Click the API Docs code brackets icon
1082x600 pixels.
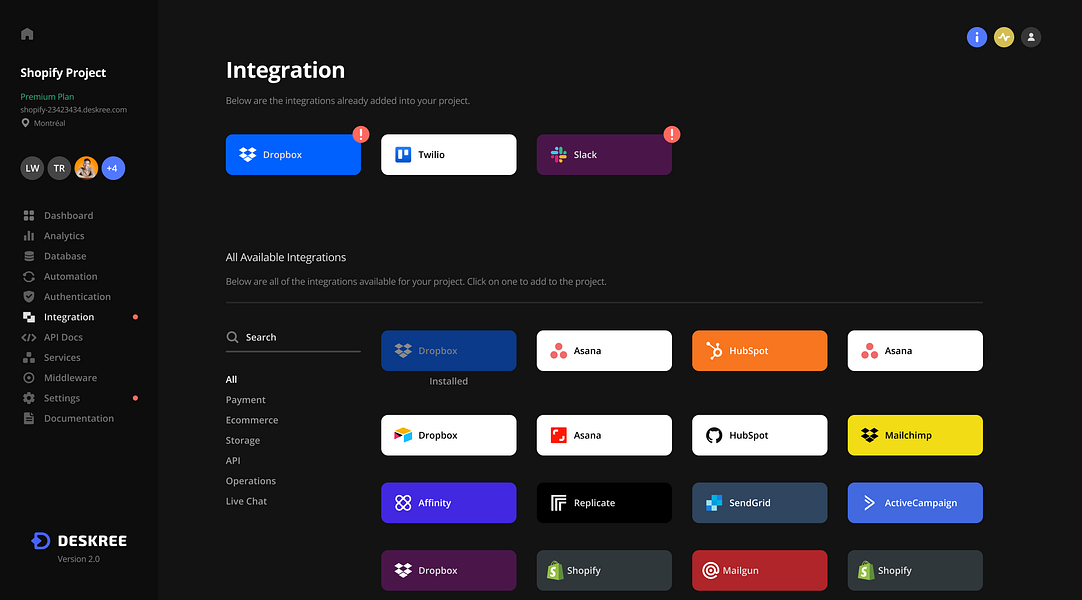click(28, 337)
